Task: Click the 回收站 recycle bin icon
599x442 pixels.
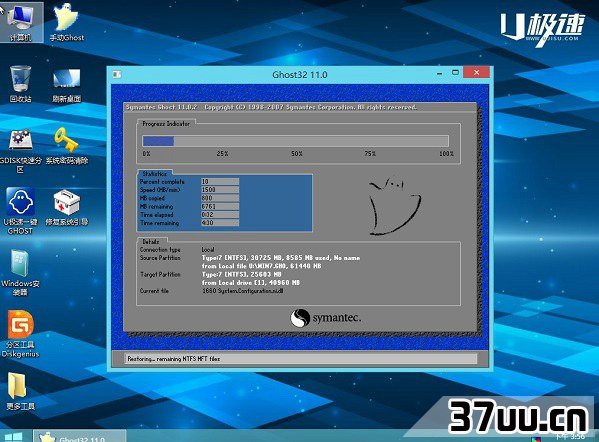Action: 21,83
